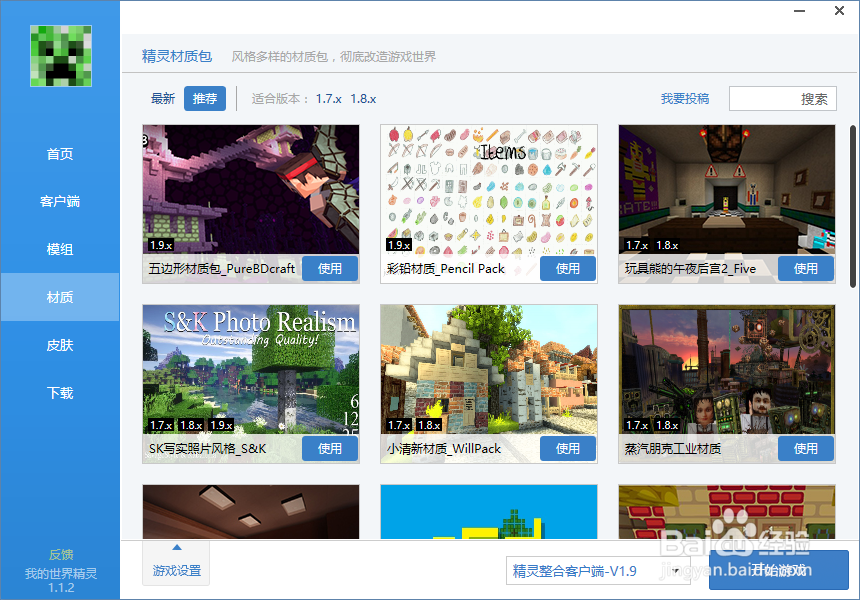The width and height of the screenshot is (860, 600).
Task: Use the 五边形材质包_PureBDcraft pack
Action: [x=330, y=268]
